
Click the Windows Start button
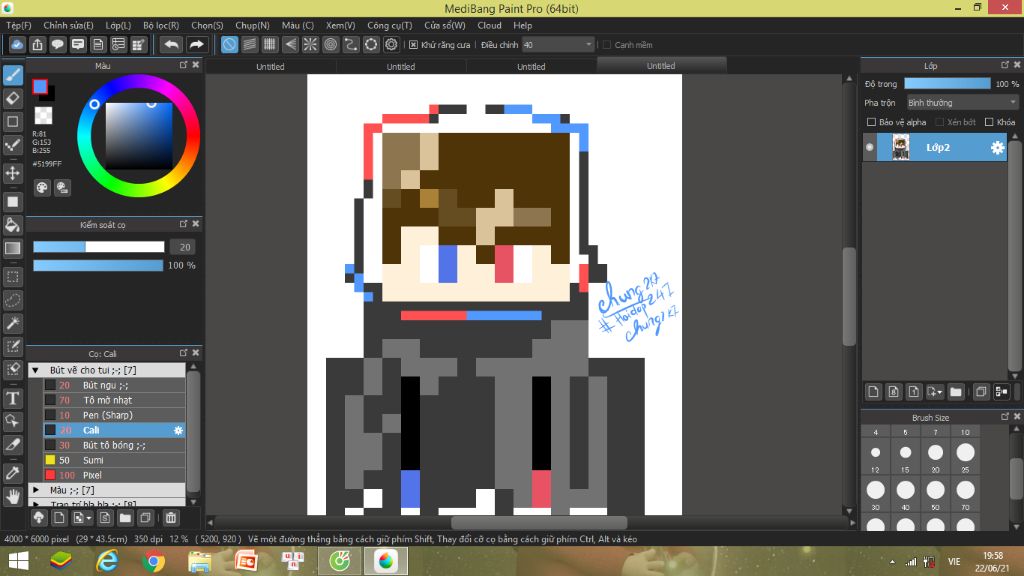pos(18,562)
